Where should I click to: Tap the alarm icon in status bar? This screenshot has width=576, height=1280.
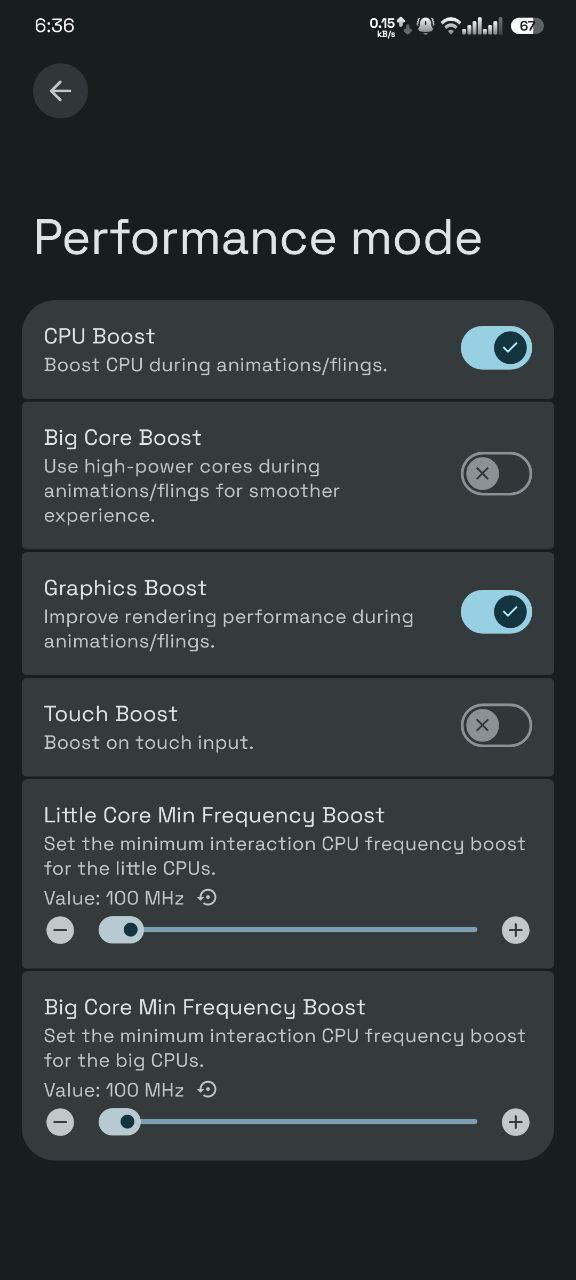pos(426,26)
